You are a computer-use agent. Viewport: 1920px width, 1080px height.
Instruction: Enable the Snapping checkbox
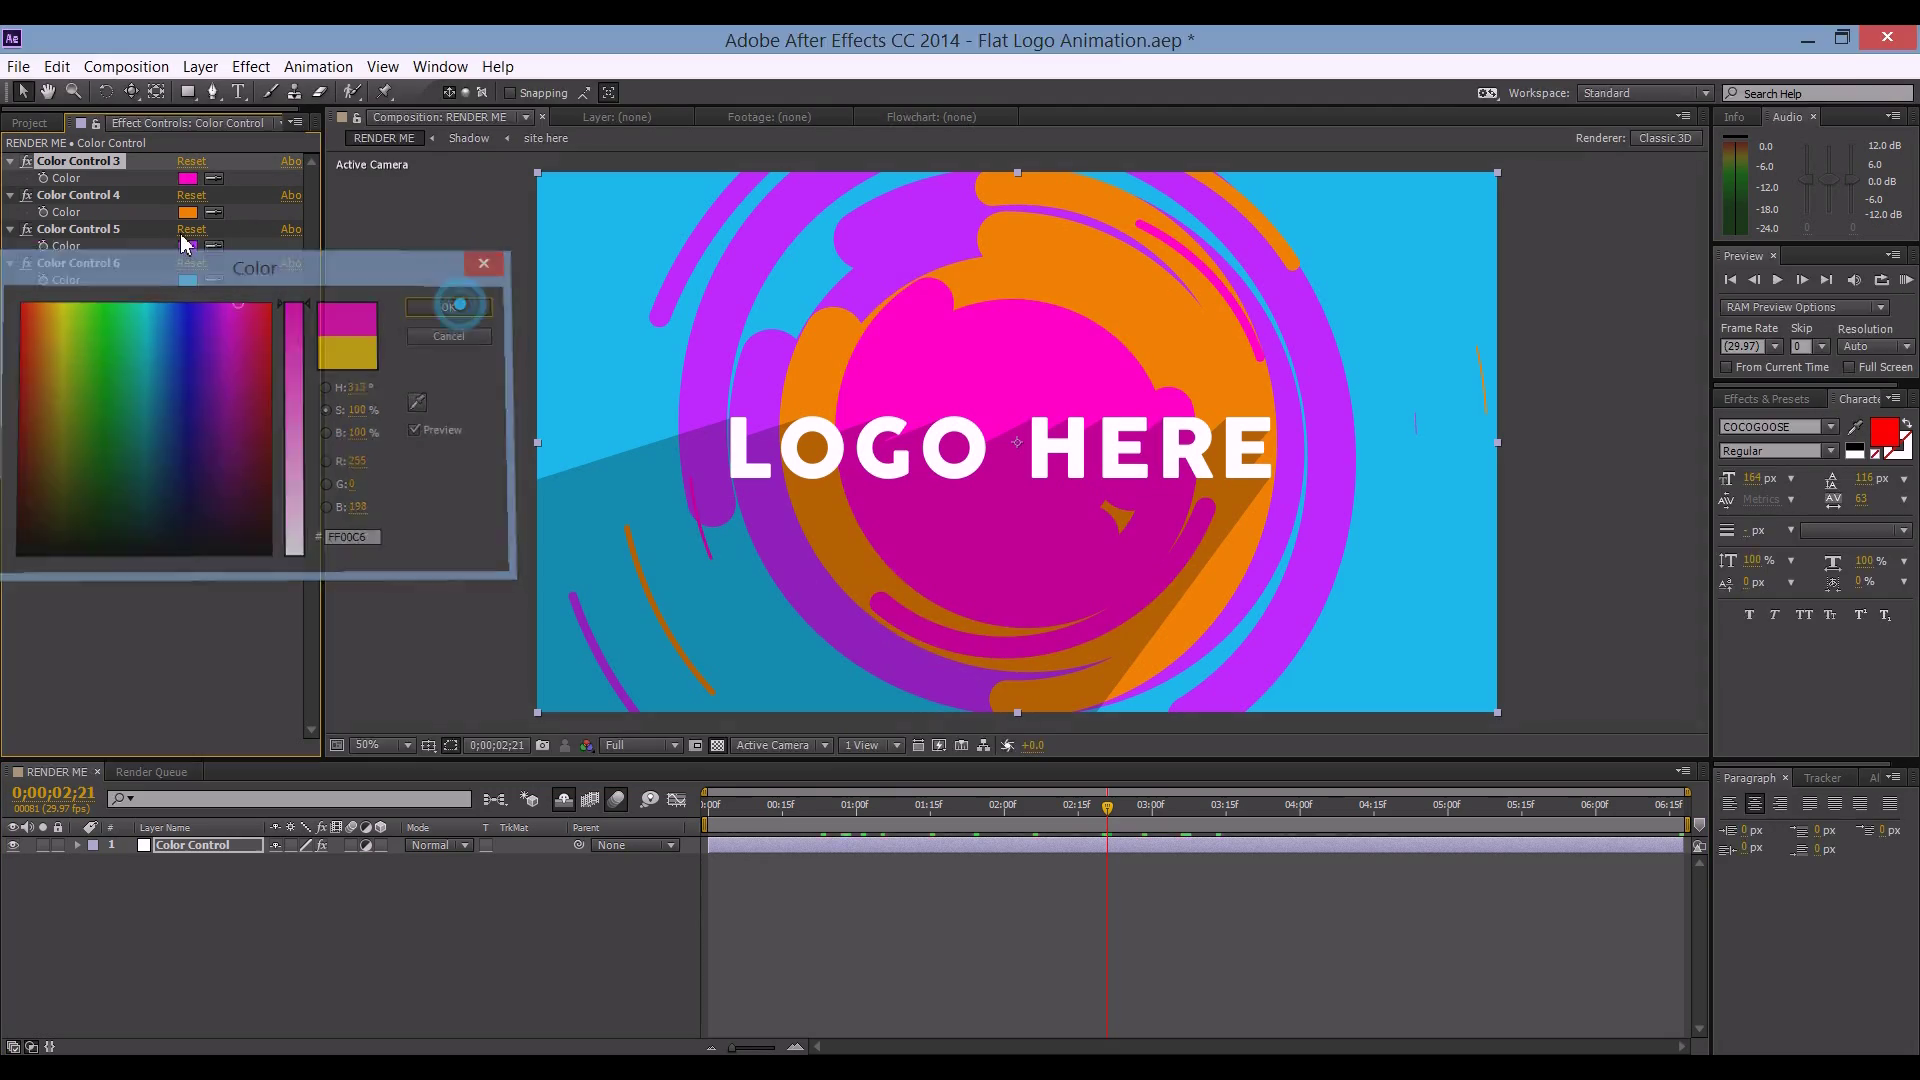point(510,93)
